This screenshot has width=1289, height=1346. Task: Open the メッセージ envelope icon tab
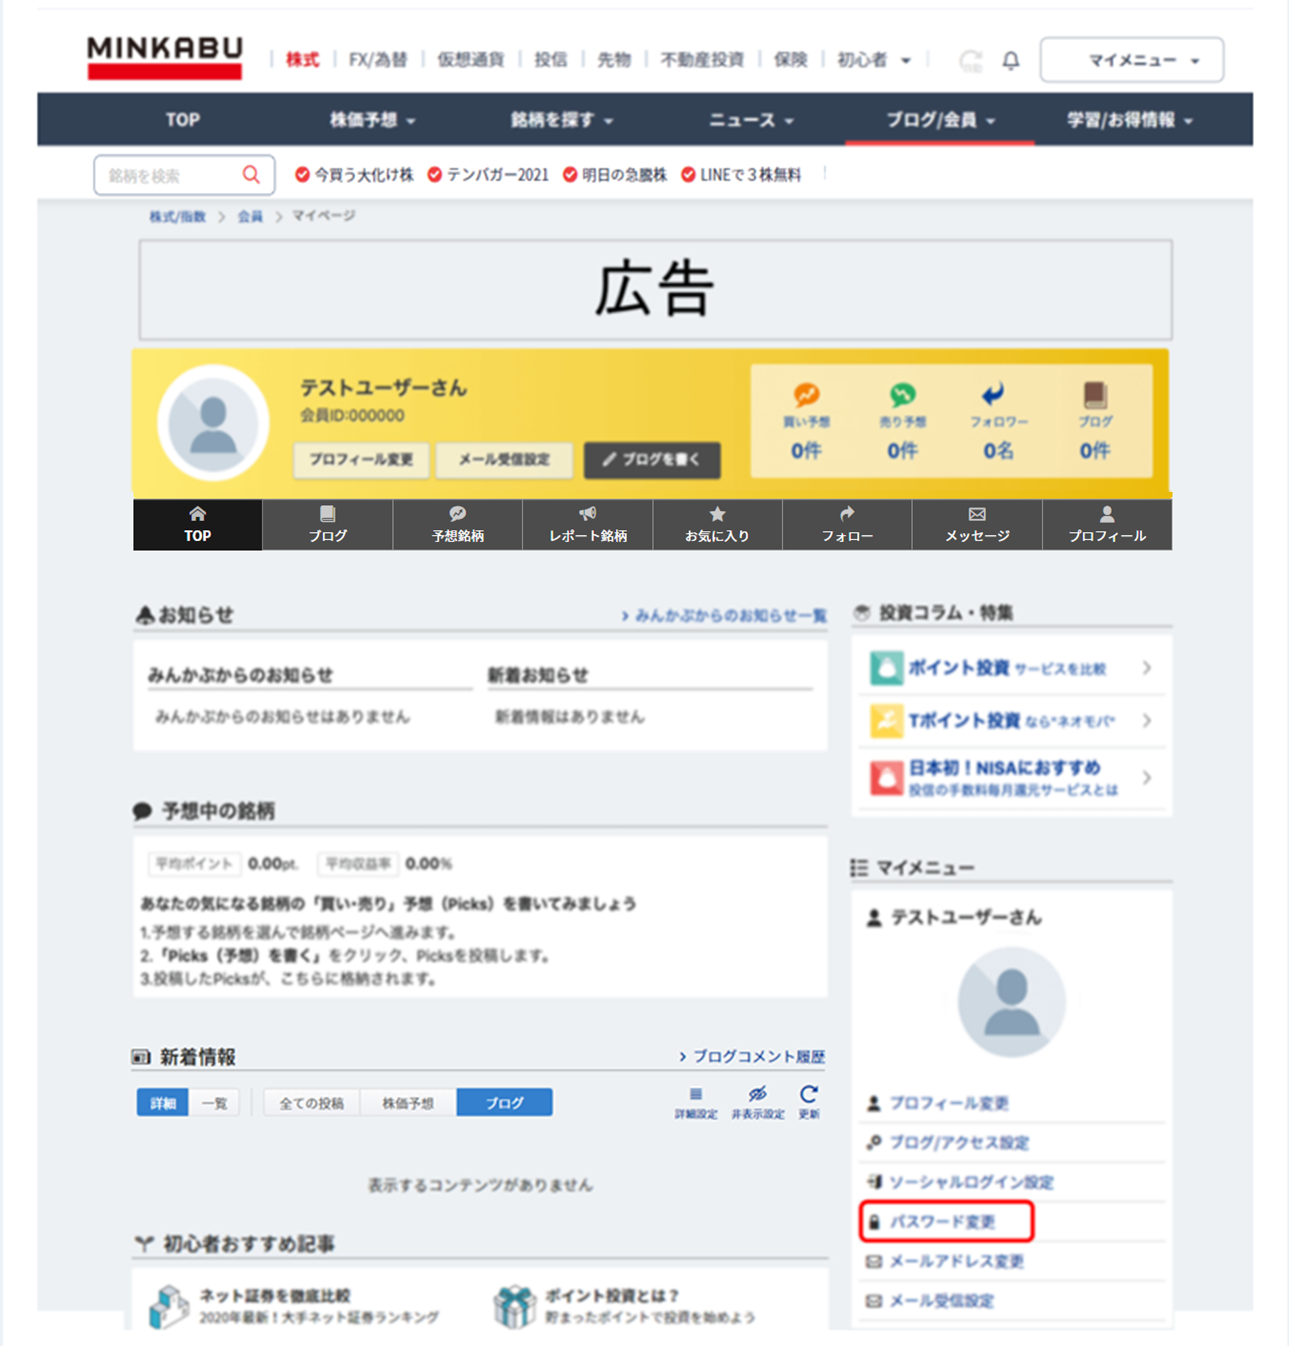pyautogui.click(x=977, y=524)
